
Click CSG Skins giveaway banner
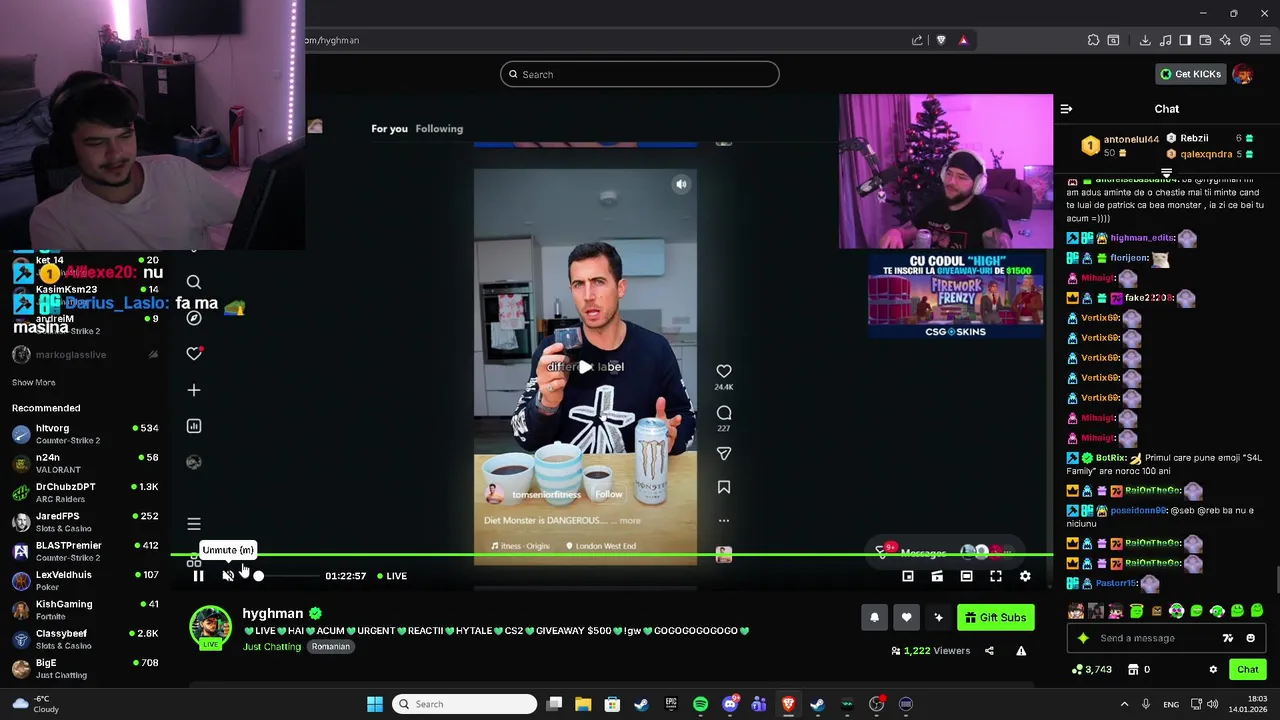(x=955, y=295)
